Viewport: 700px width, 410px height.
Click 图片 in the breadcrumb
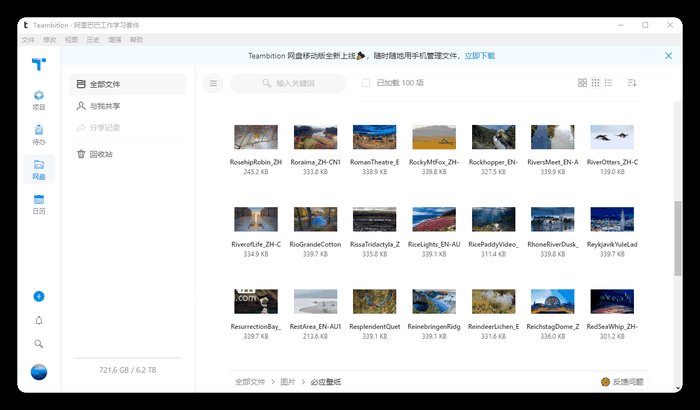click(288, 382)
